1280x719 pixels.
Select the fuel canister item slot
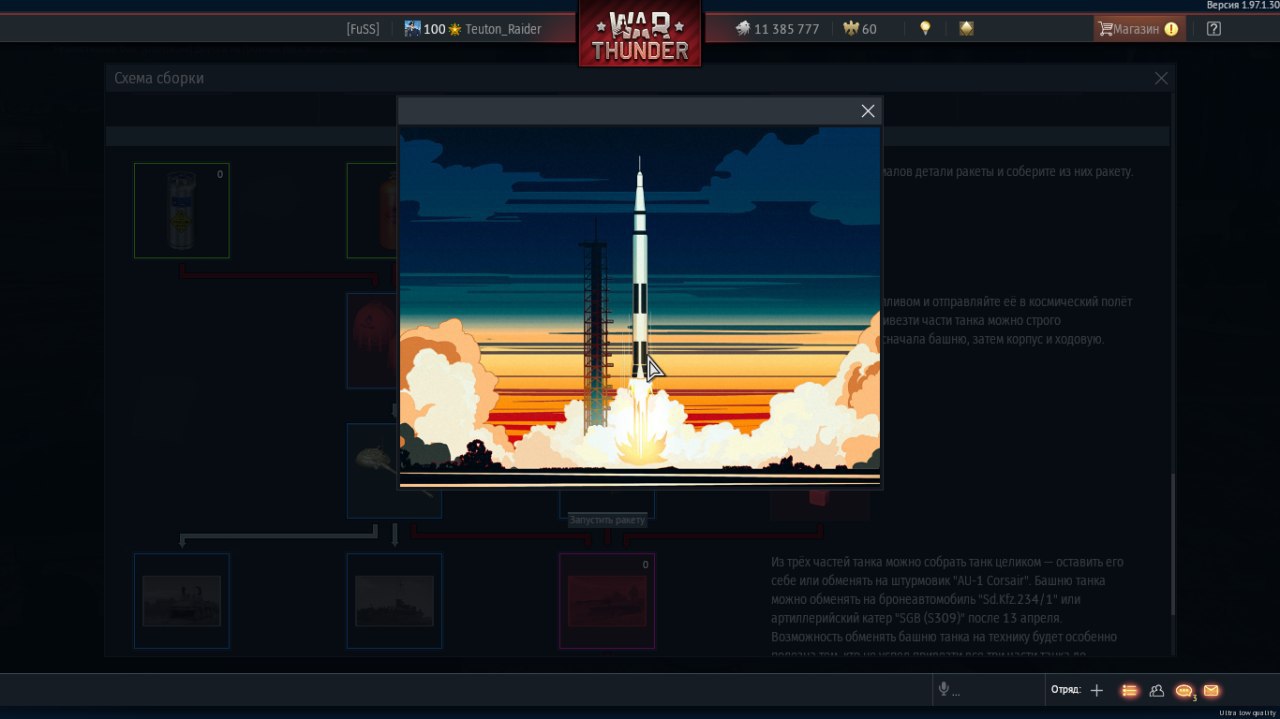click(x=182, y=211)
